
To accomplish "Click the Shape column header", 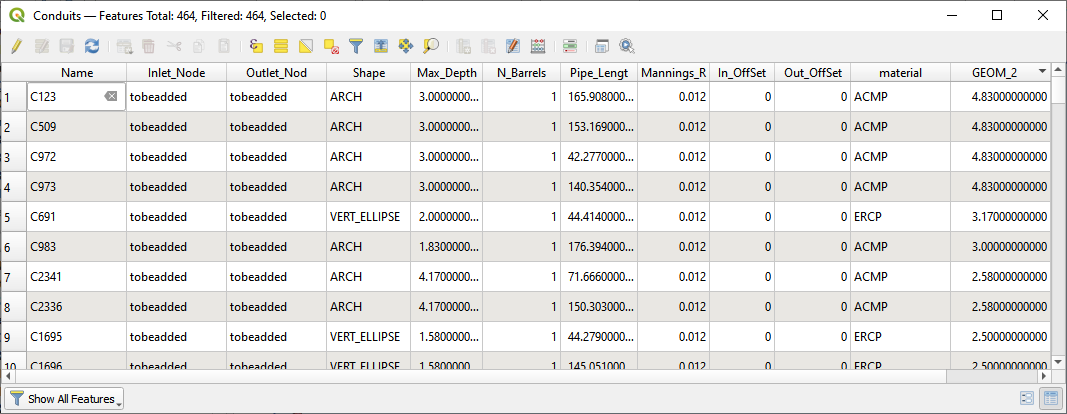I will coord(368,73).
